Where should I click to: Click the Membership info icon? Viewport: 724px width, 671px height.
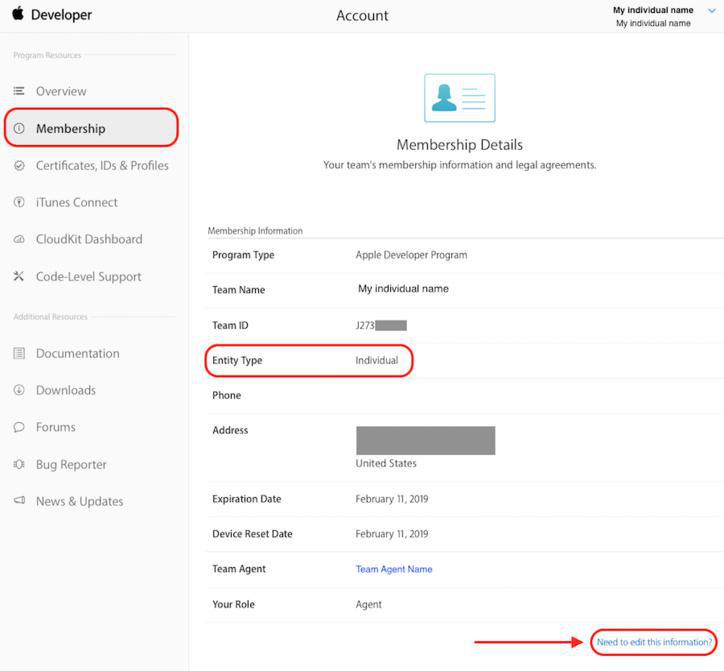coord(19,129)
